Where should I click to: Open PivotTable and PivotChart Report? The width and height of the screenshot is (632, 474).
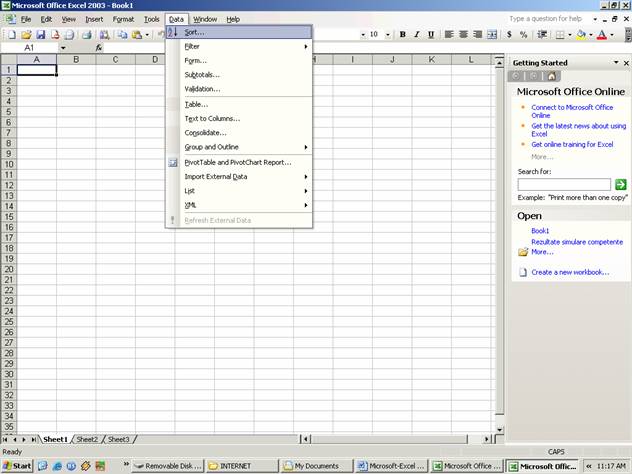tap(239, 162)
